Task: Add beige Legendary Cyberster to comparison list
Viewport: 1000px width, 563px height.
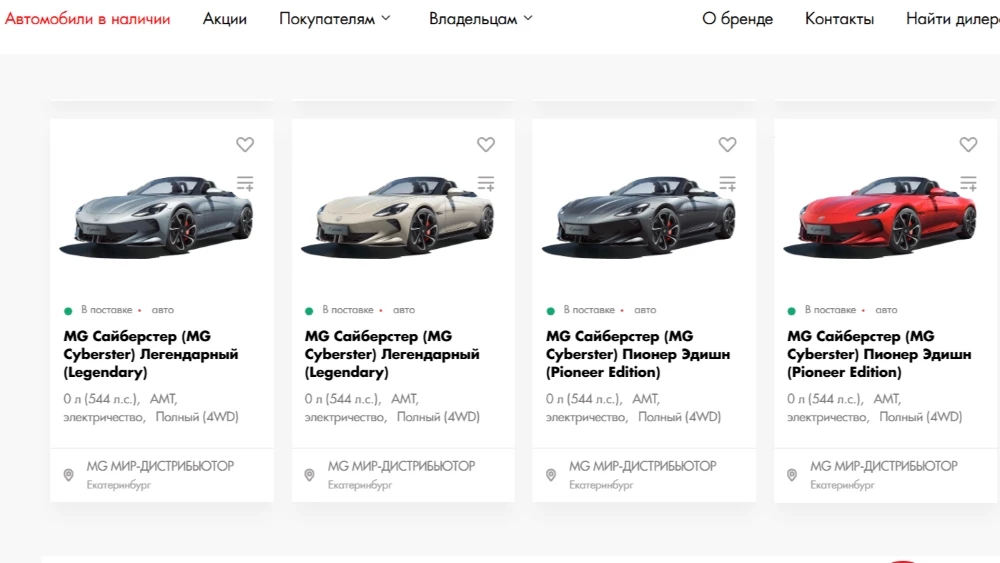Action: 486,184
